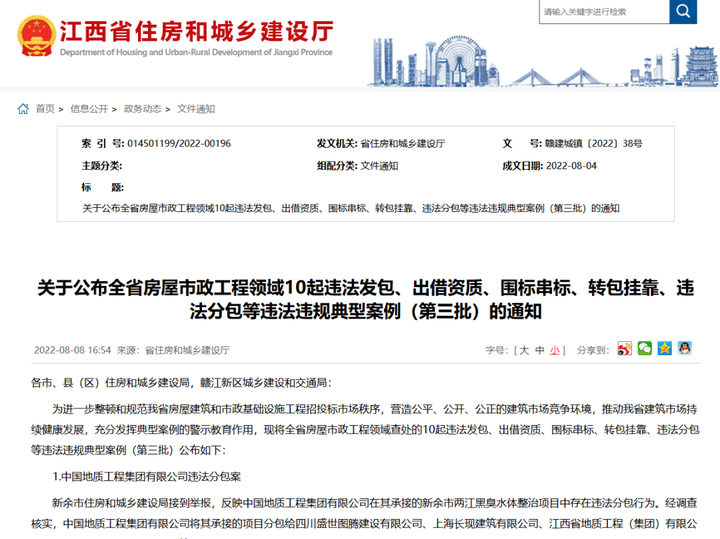This screenshot has height=539, width=720.
Task: Click document number 赣建城镇〔2022〕38号
Action: [593, 143]
